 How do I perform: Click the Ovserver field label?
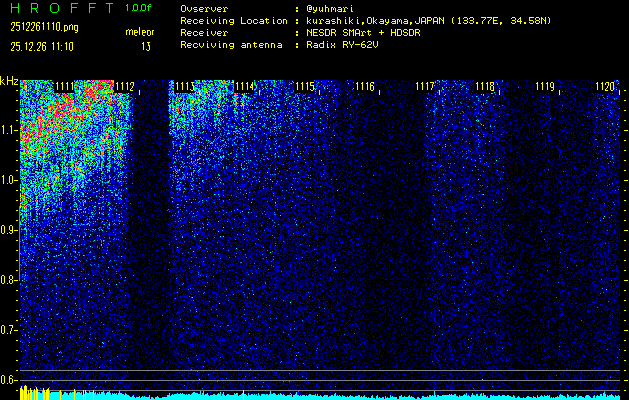click(x=204, y=9)
